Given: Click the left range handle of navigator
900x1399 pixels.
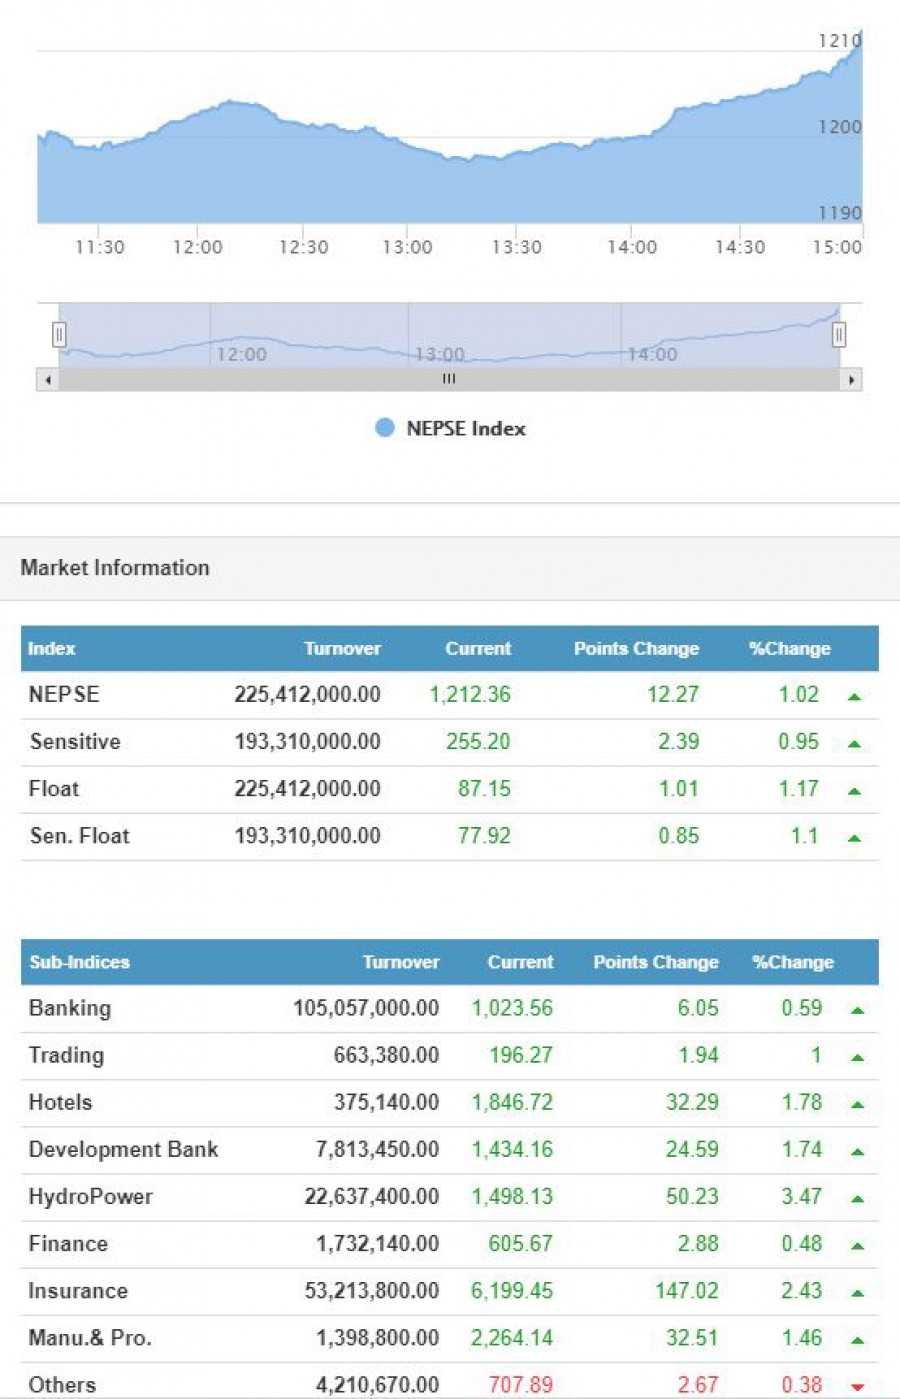Looking at the screenshot, I should click(x=59, y=334).
